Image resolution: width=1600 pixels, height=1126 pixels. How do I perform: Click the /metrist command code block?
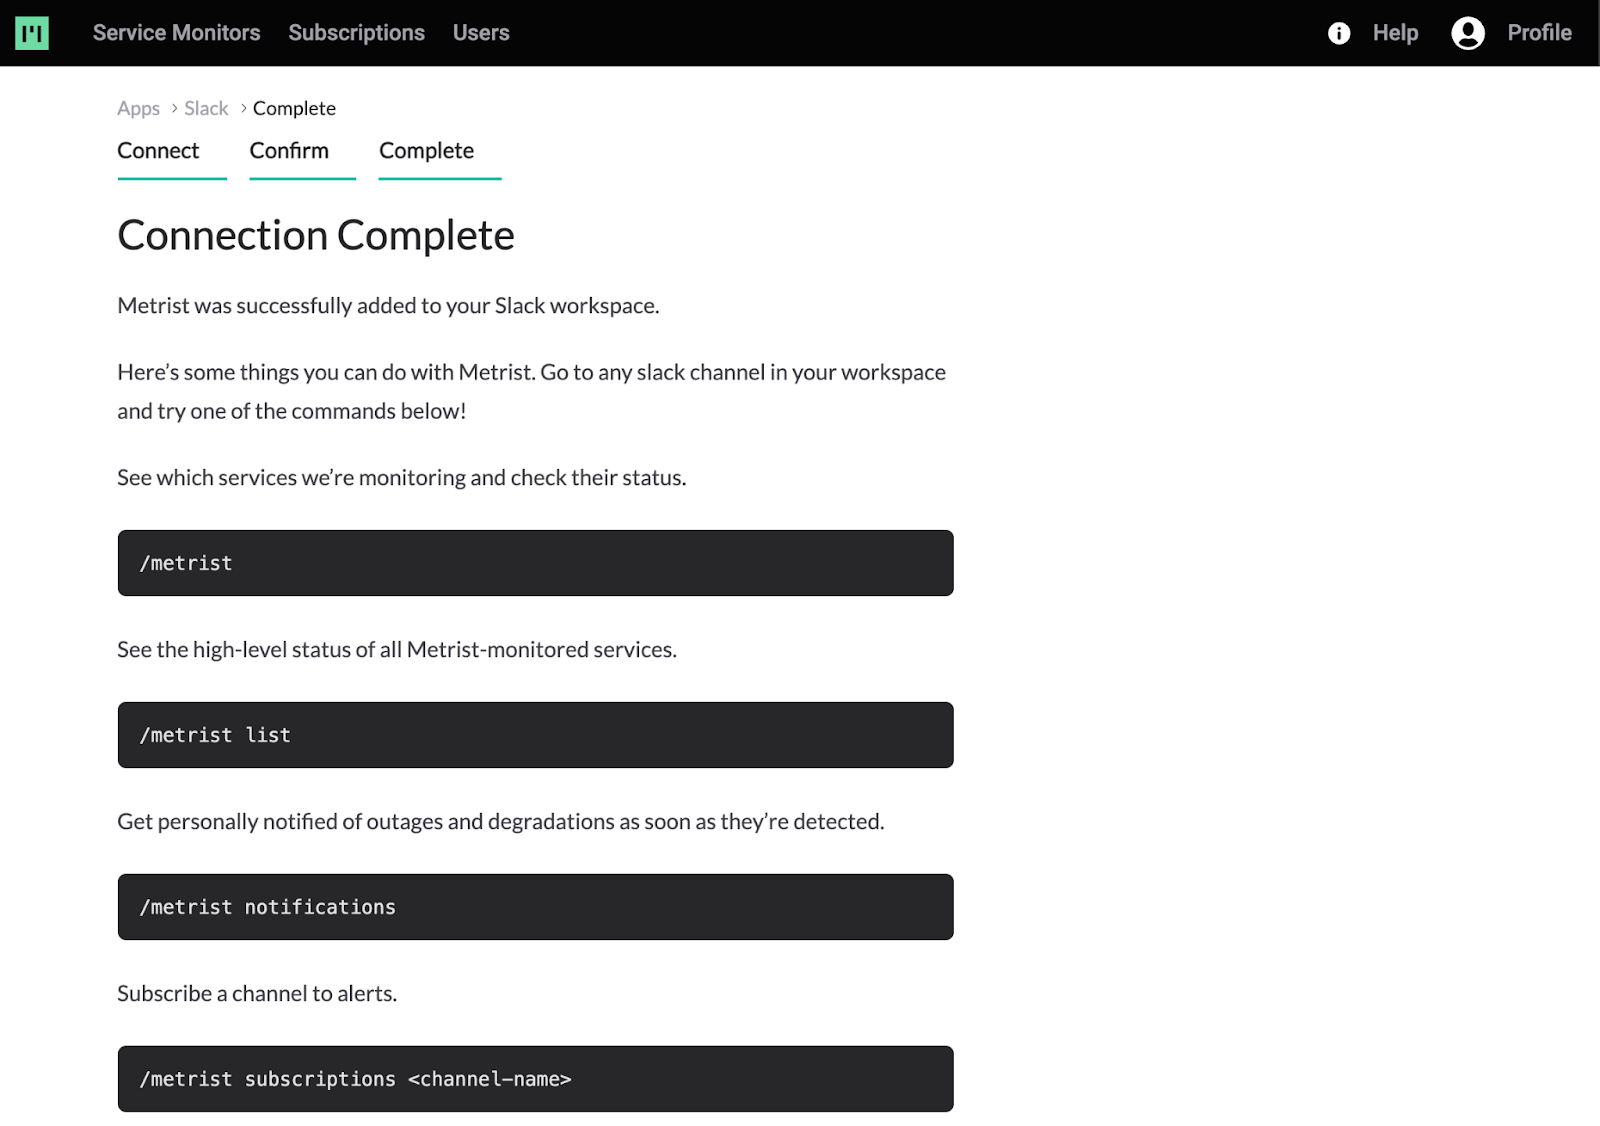click(535, 563)
